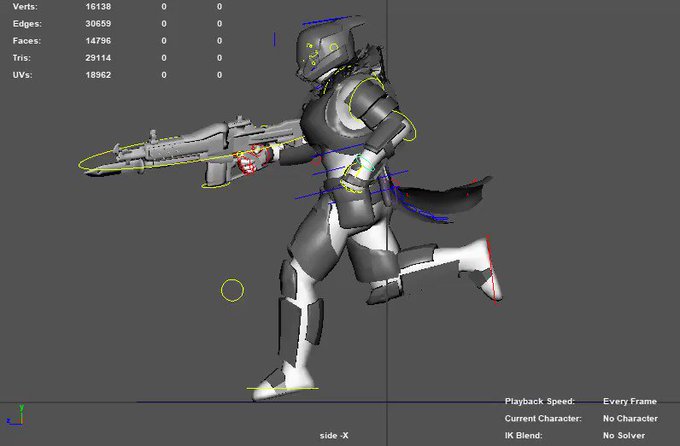Select the short blue vertical control line left of the helmet

274,39
